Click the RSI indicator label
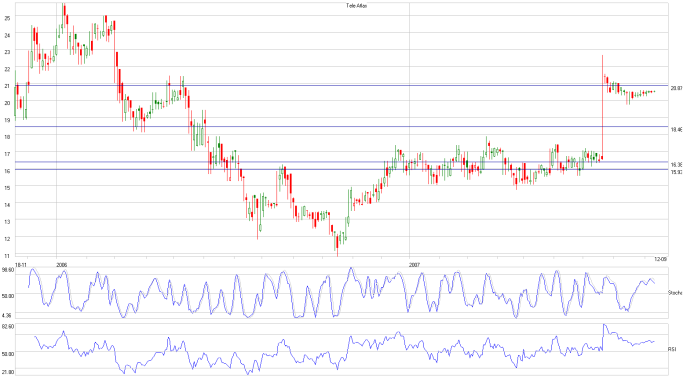This screenshot has height=378, width=683. [x=672, y=349]
